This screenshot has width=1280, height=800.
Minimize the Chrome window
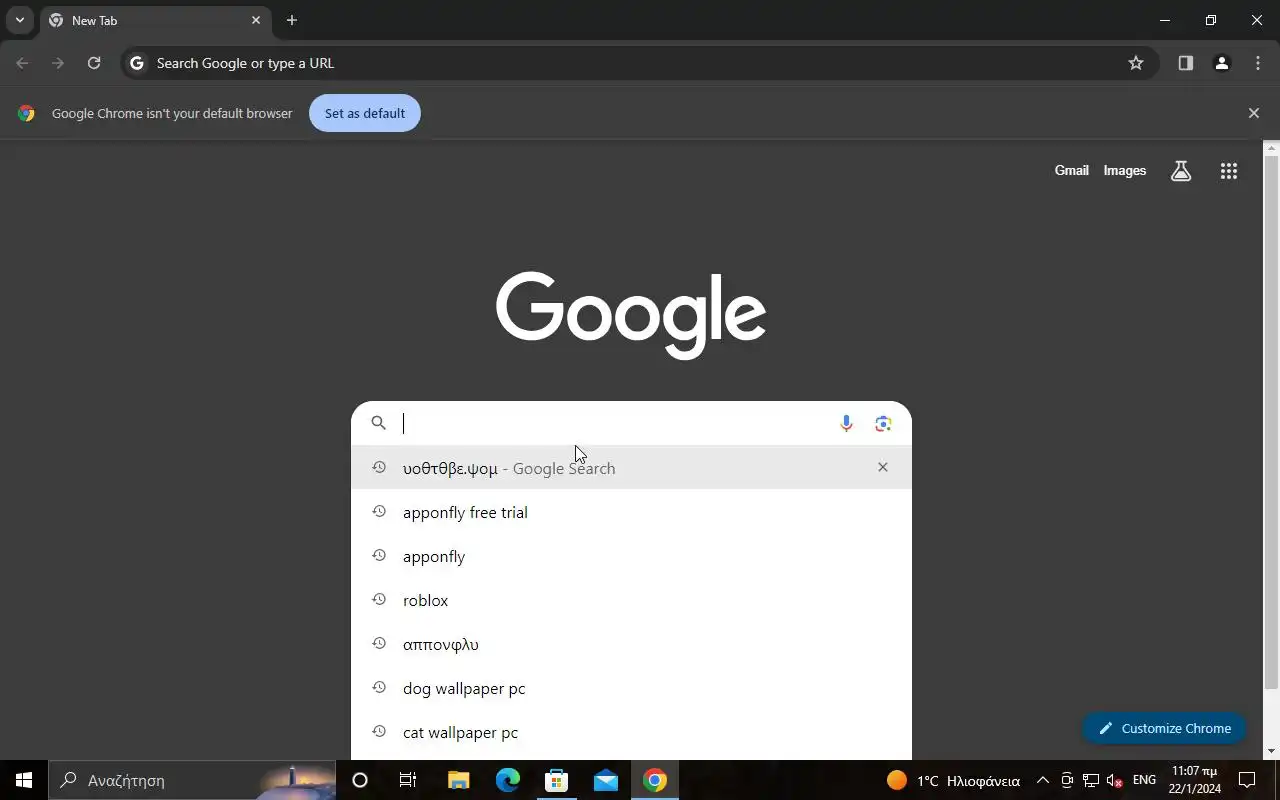(1165, 20)
